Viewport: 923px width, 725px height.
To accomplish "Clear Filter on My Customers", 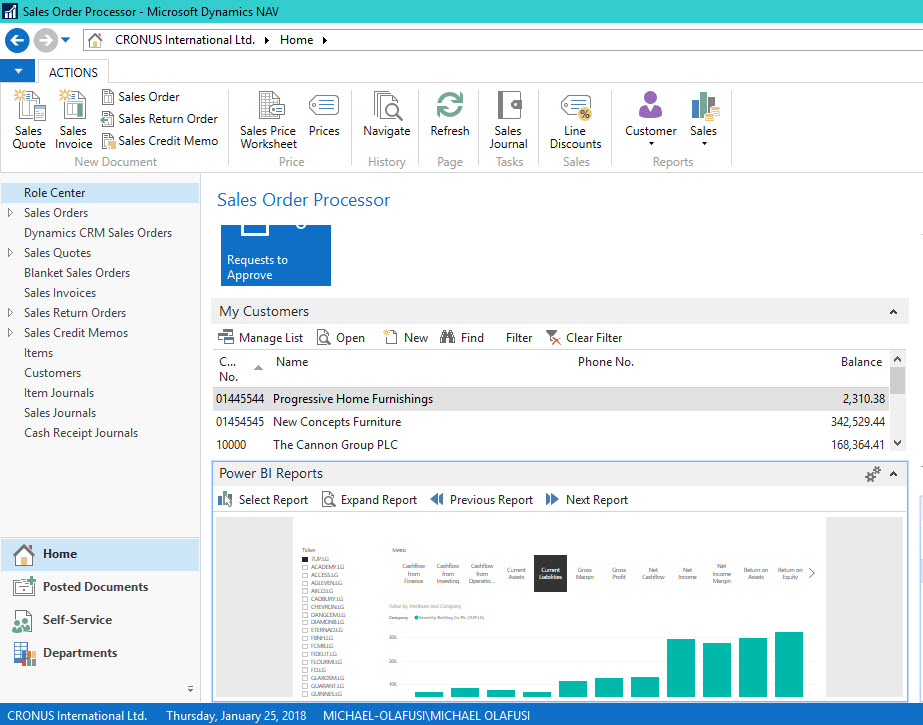I will point(584,337).
